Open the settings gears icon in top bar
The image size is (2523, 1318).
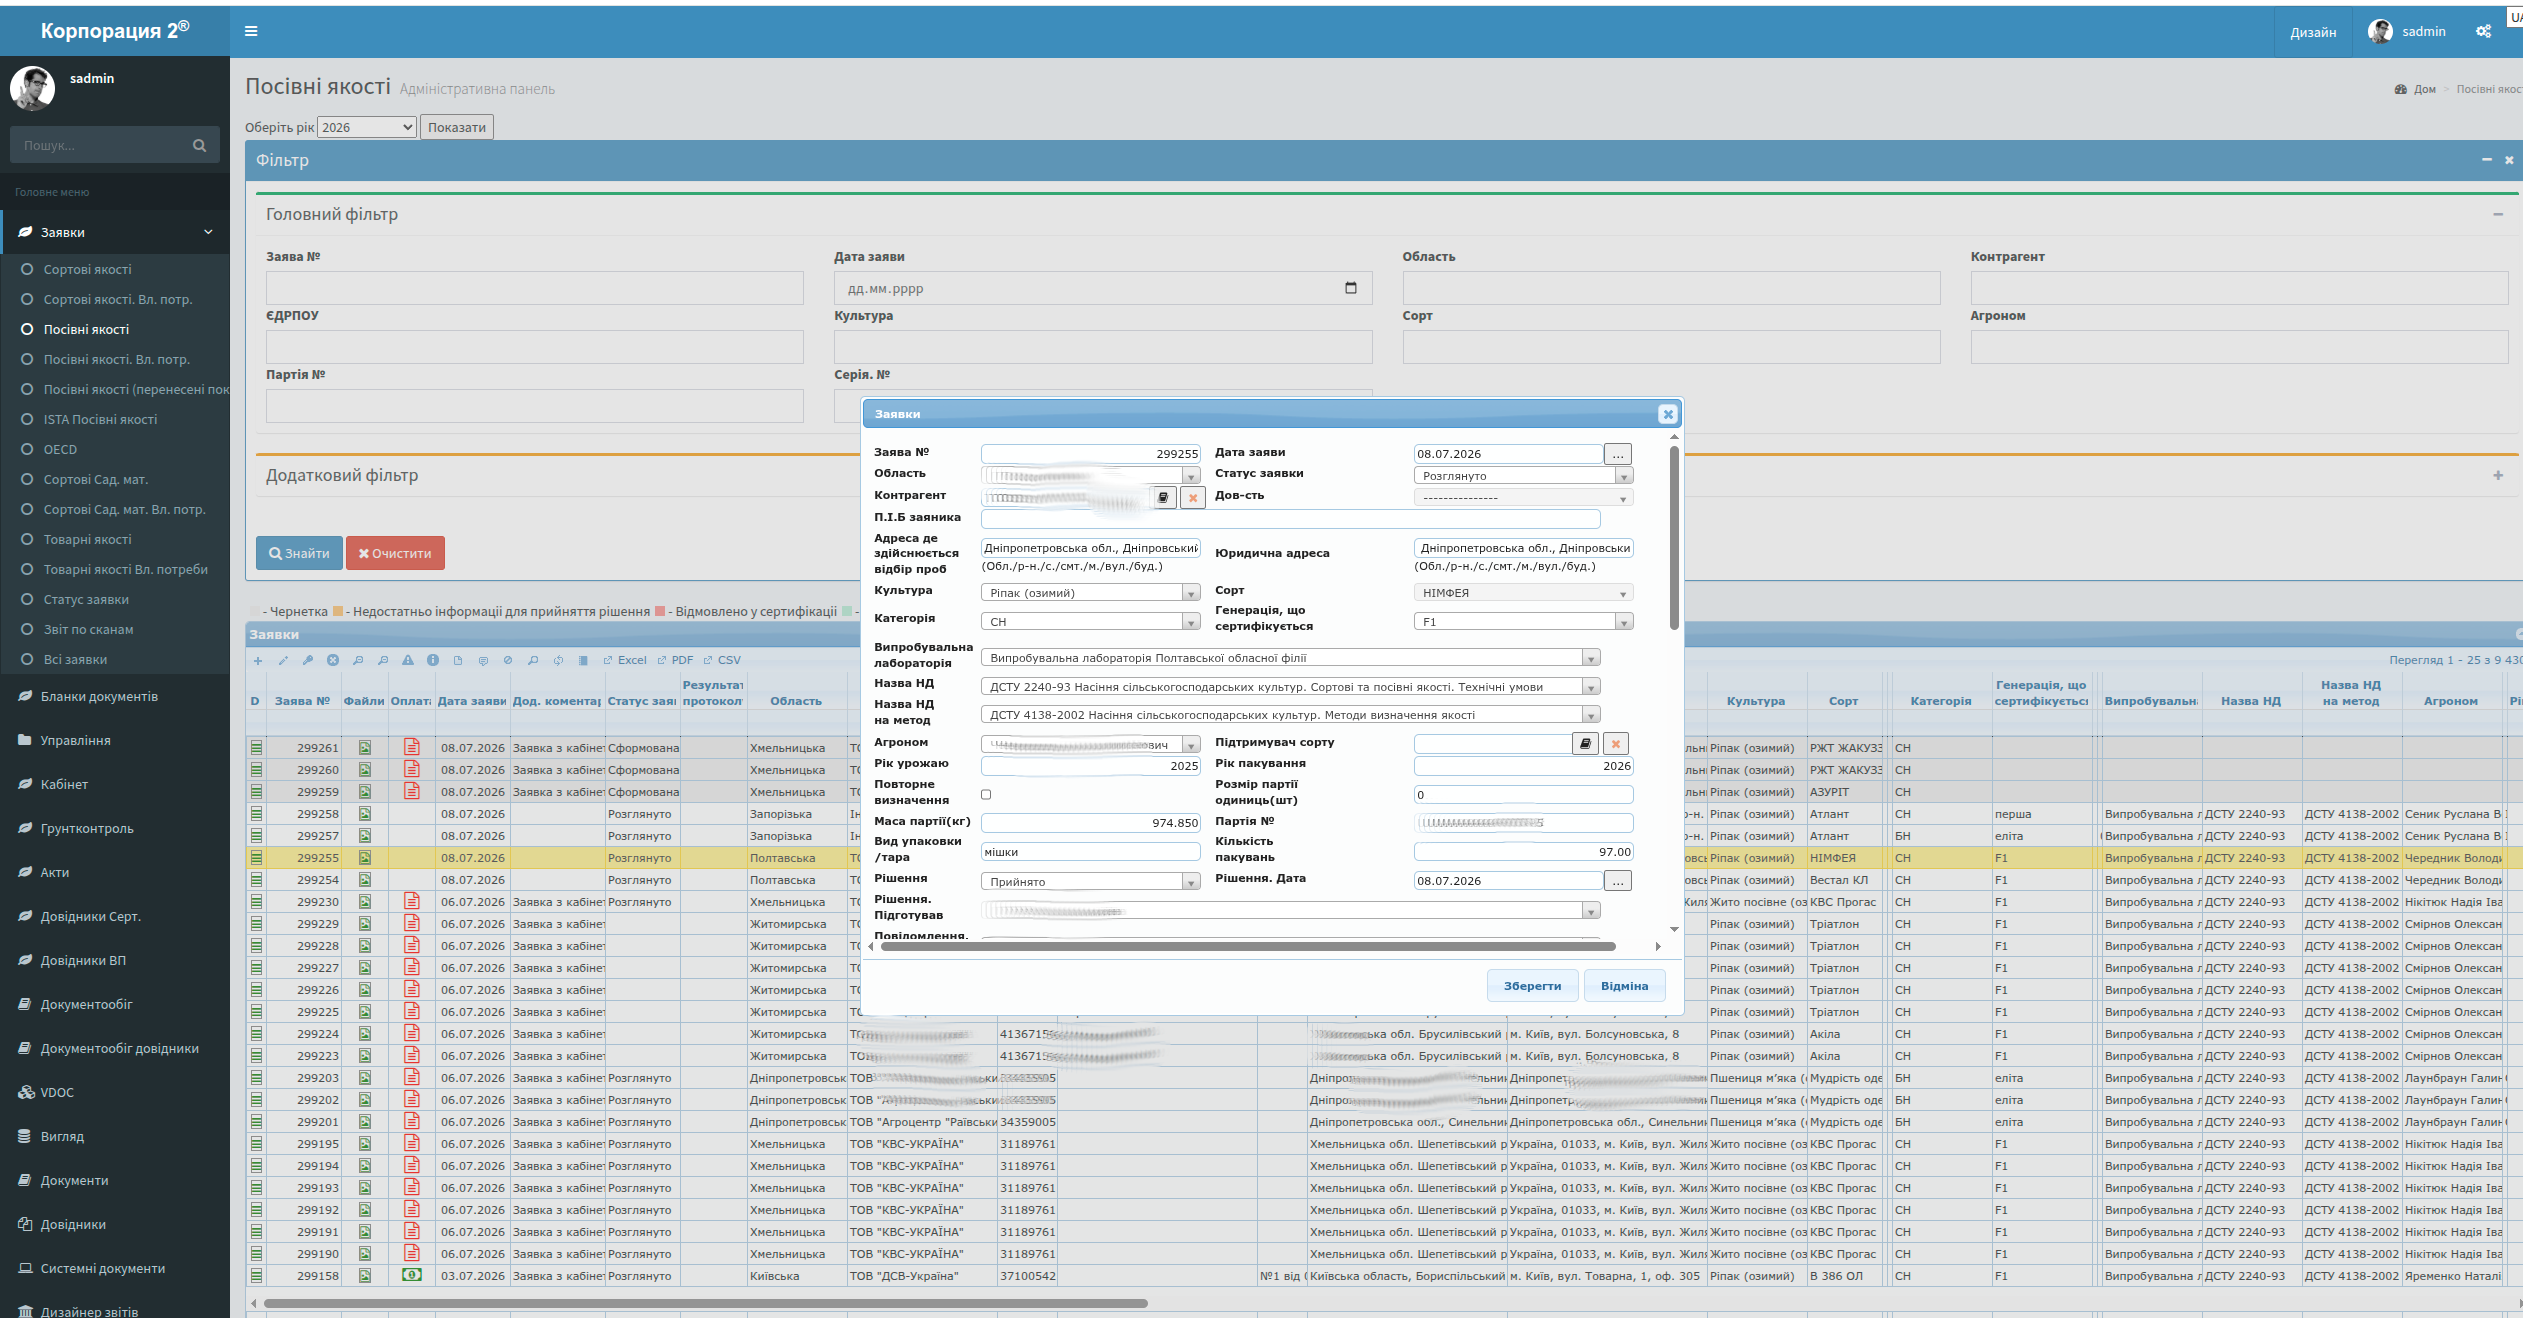2483,31
